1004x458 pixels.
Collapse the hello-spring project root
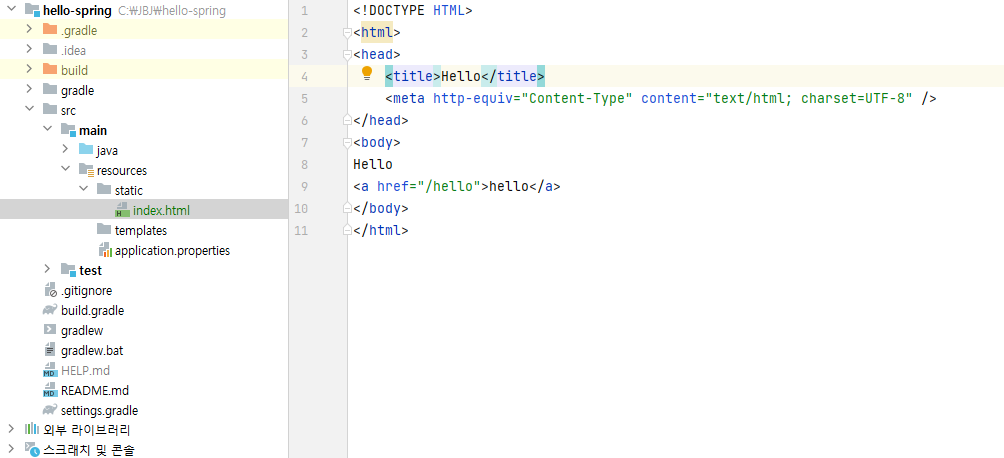11,10
